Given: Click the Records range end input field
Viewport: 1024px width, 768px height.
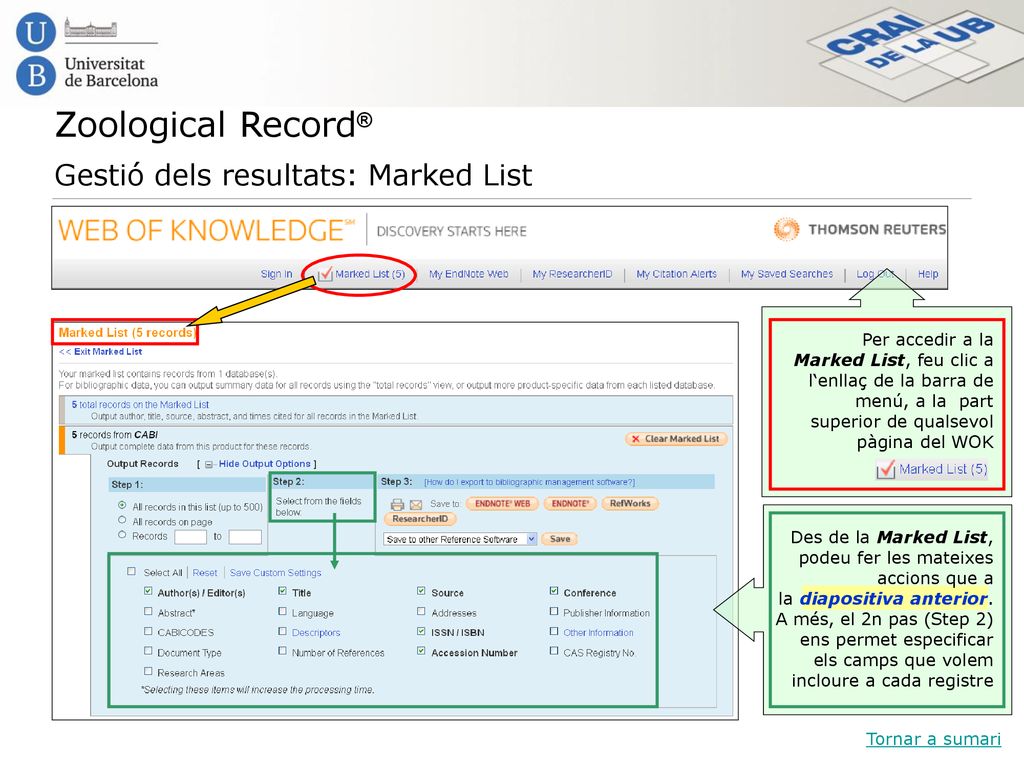Looking at the screenshot, I should pos(245,537).
